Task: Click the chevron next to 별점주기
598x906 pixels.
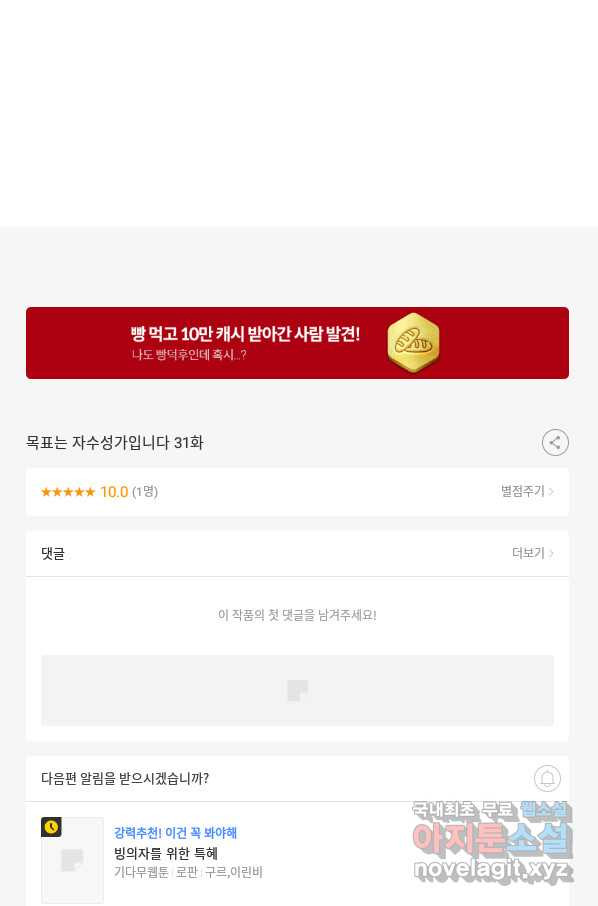Action: (551, 491)
